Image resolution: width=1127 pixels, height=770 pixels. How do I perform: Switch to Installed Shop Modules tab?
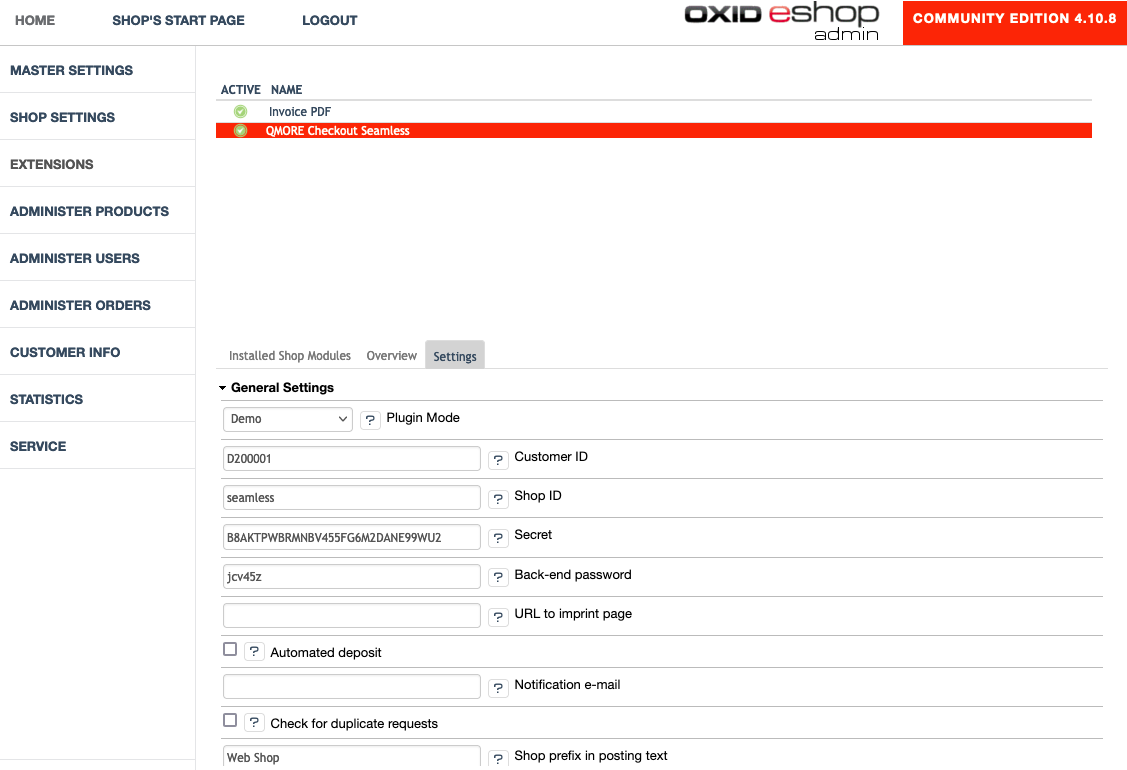290,356
